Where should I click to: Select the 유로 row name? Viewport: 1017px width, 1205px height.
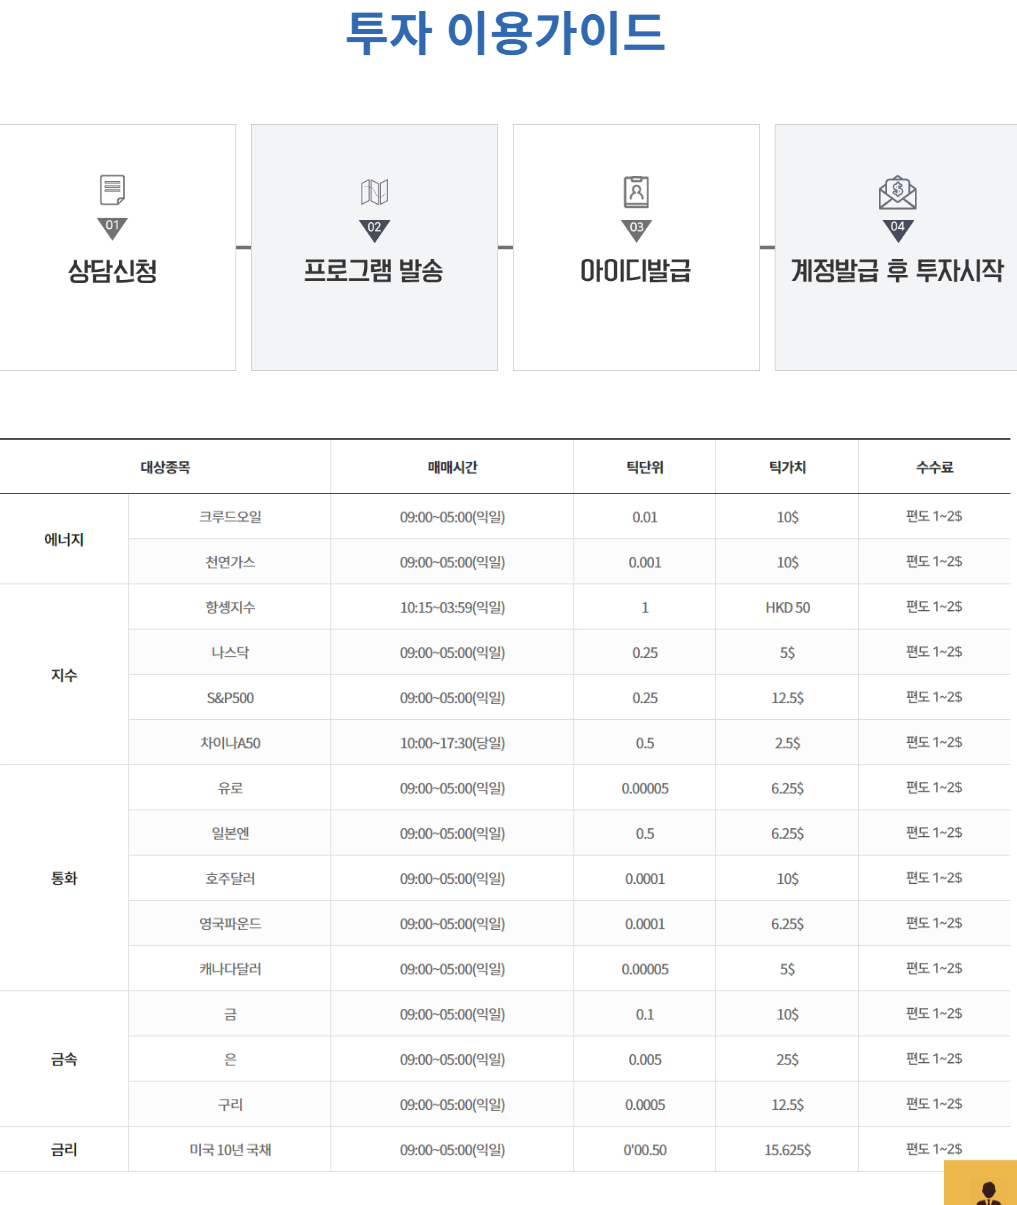(x=230, y=788)
